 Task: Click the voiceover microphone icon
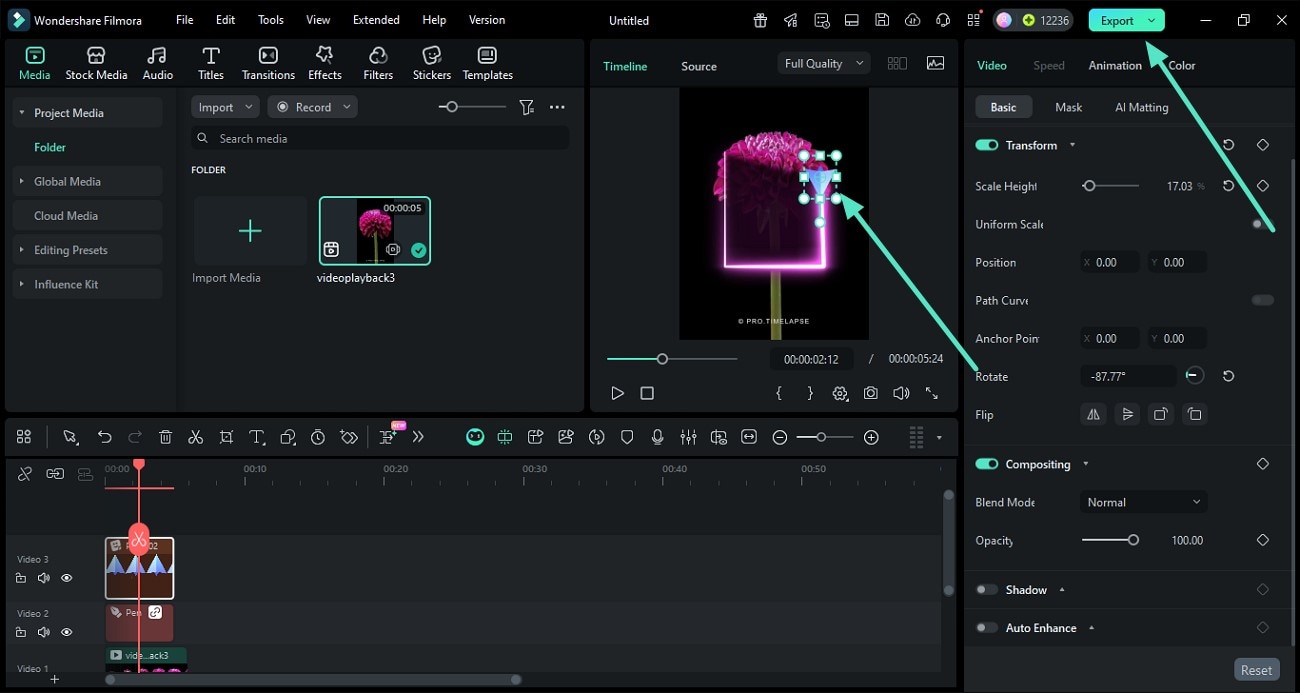(657, 437)
